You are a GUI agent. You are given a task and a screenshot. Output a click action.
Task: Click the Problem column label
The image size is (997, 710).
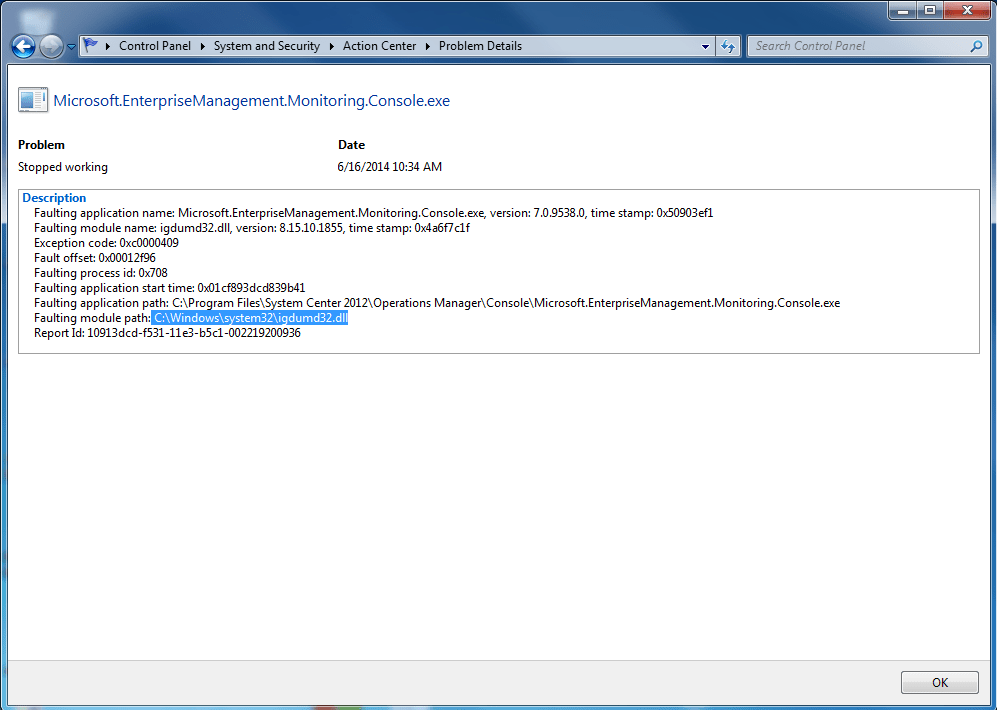pyautogui.click(x=41, y=145)
